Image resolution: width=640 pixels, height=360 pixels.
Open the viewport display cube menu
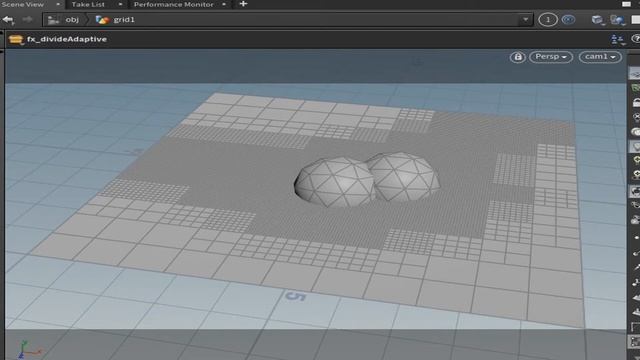click(598, 20)
